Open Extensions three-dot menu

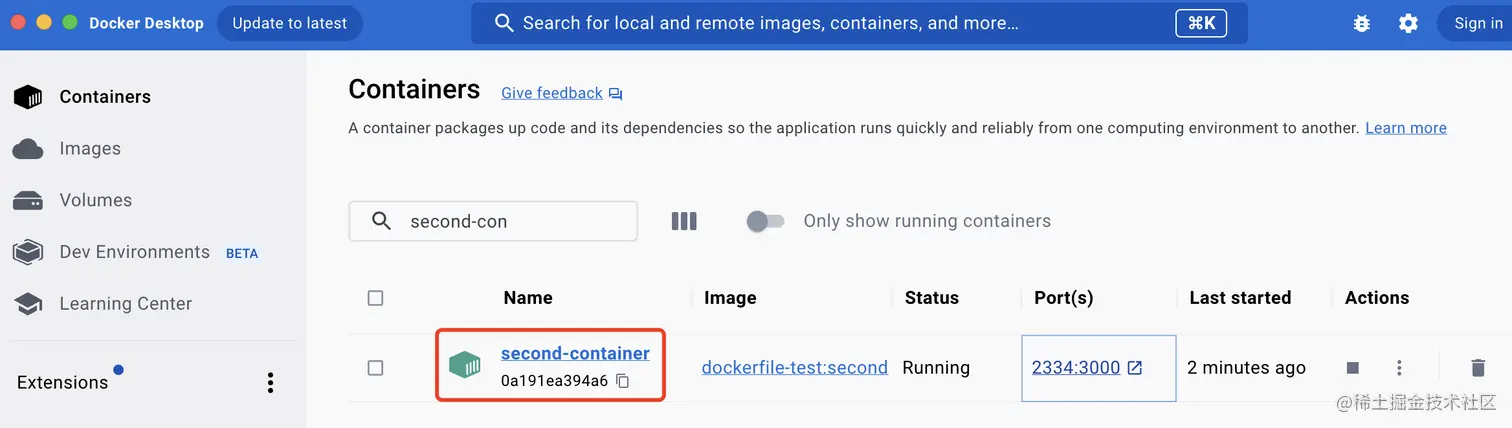(270, 382)
